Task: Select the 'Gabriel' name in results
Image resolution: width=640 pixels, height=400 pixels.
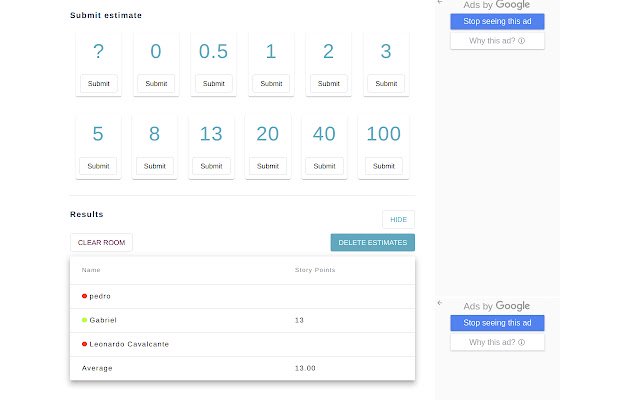Action: [103, 320]
